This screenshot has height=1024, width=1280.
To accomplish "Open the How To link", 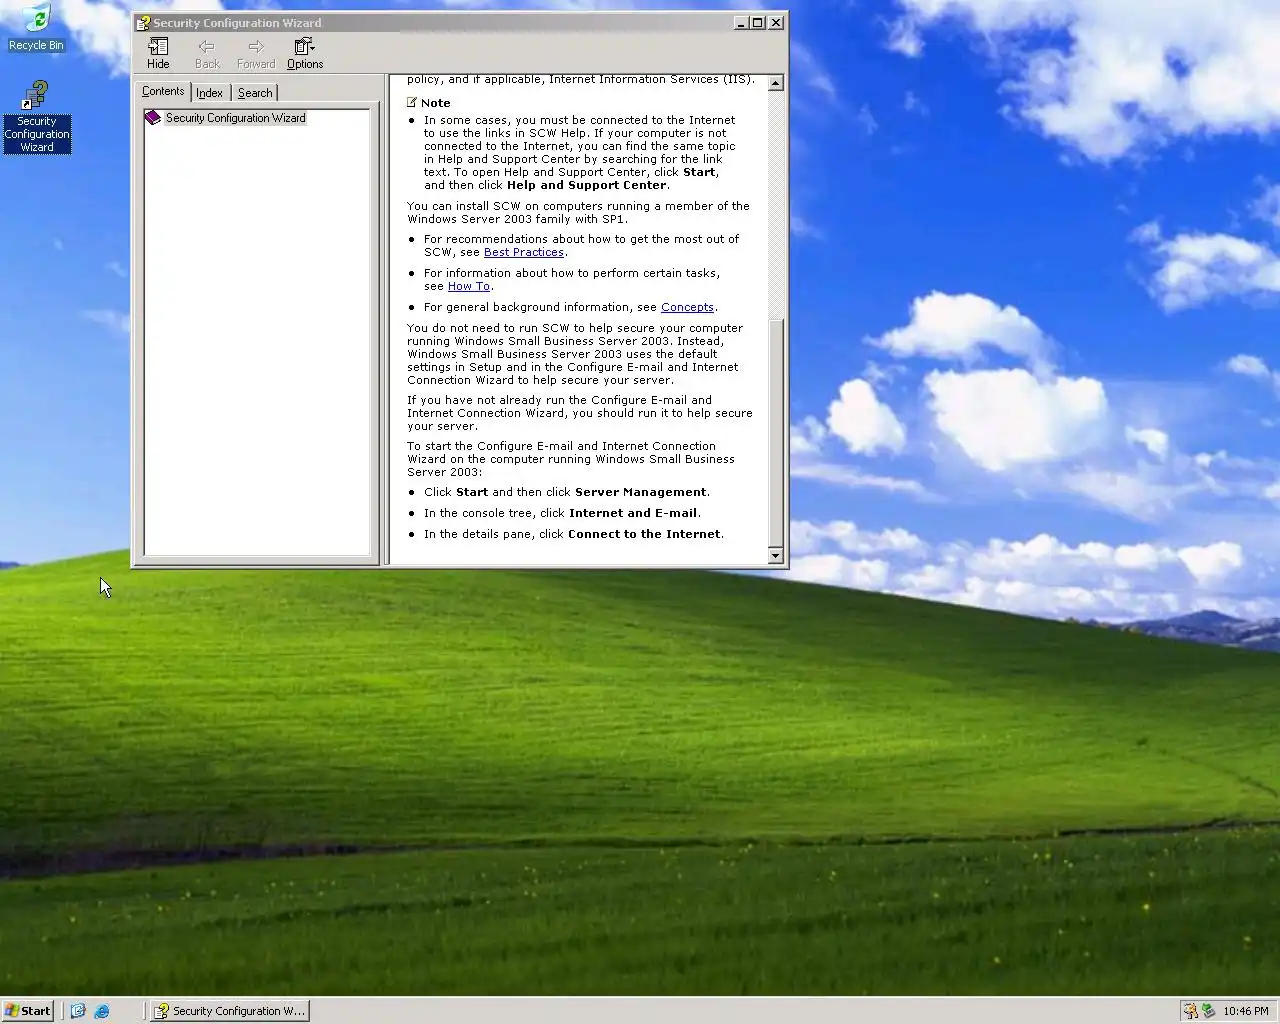I will 469,286.
